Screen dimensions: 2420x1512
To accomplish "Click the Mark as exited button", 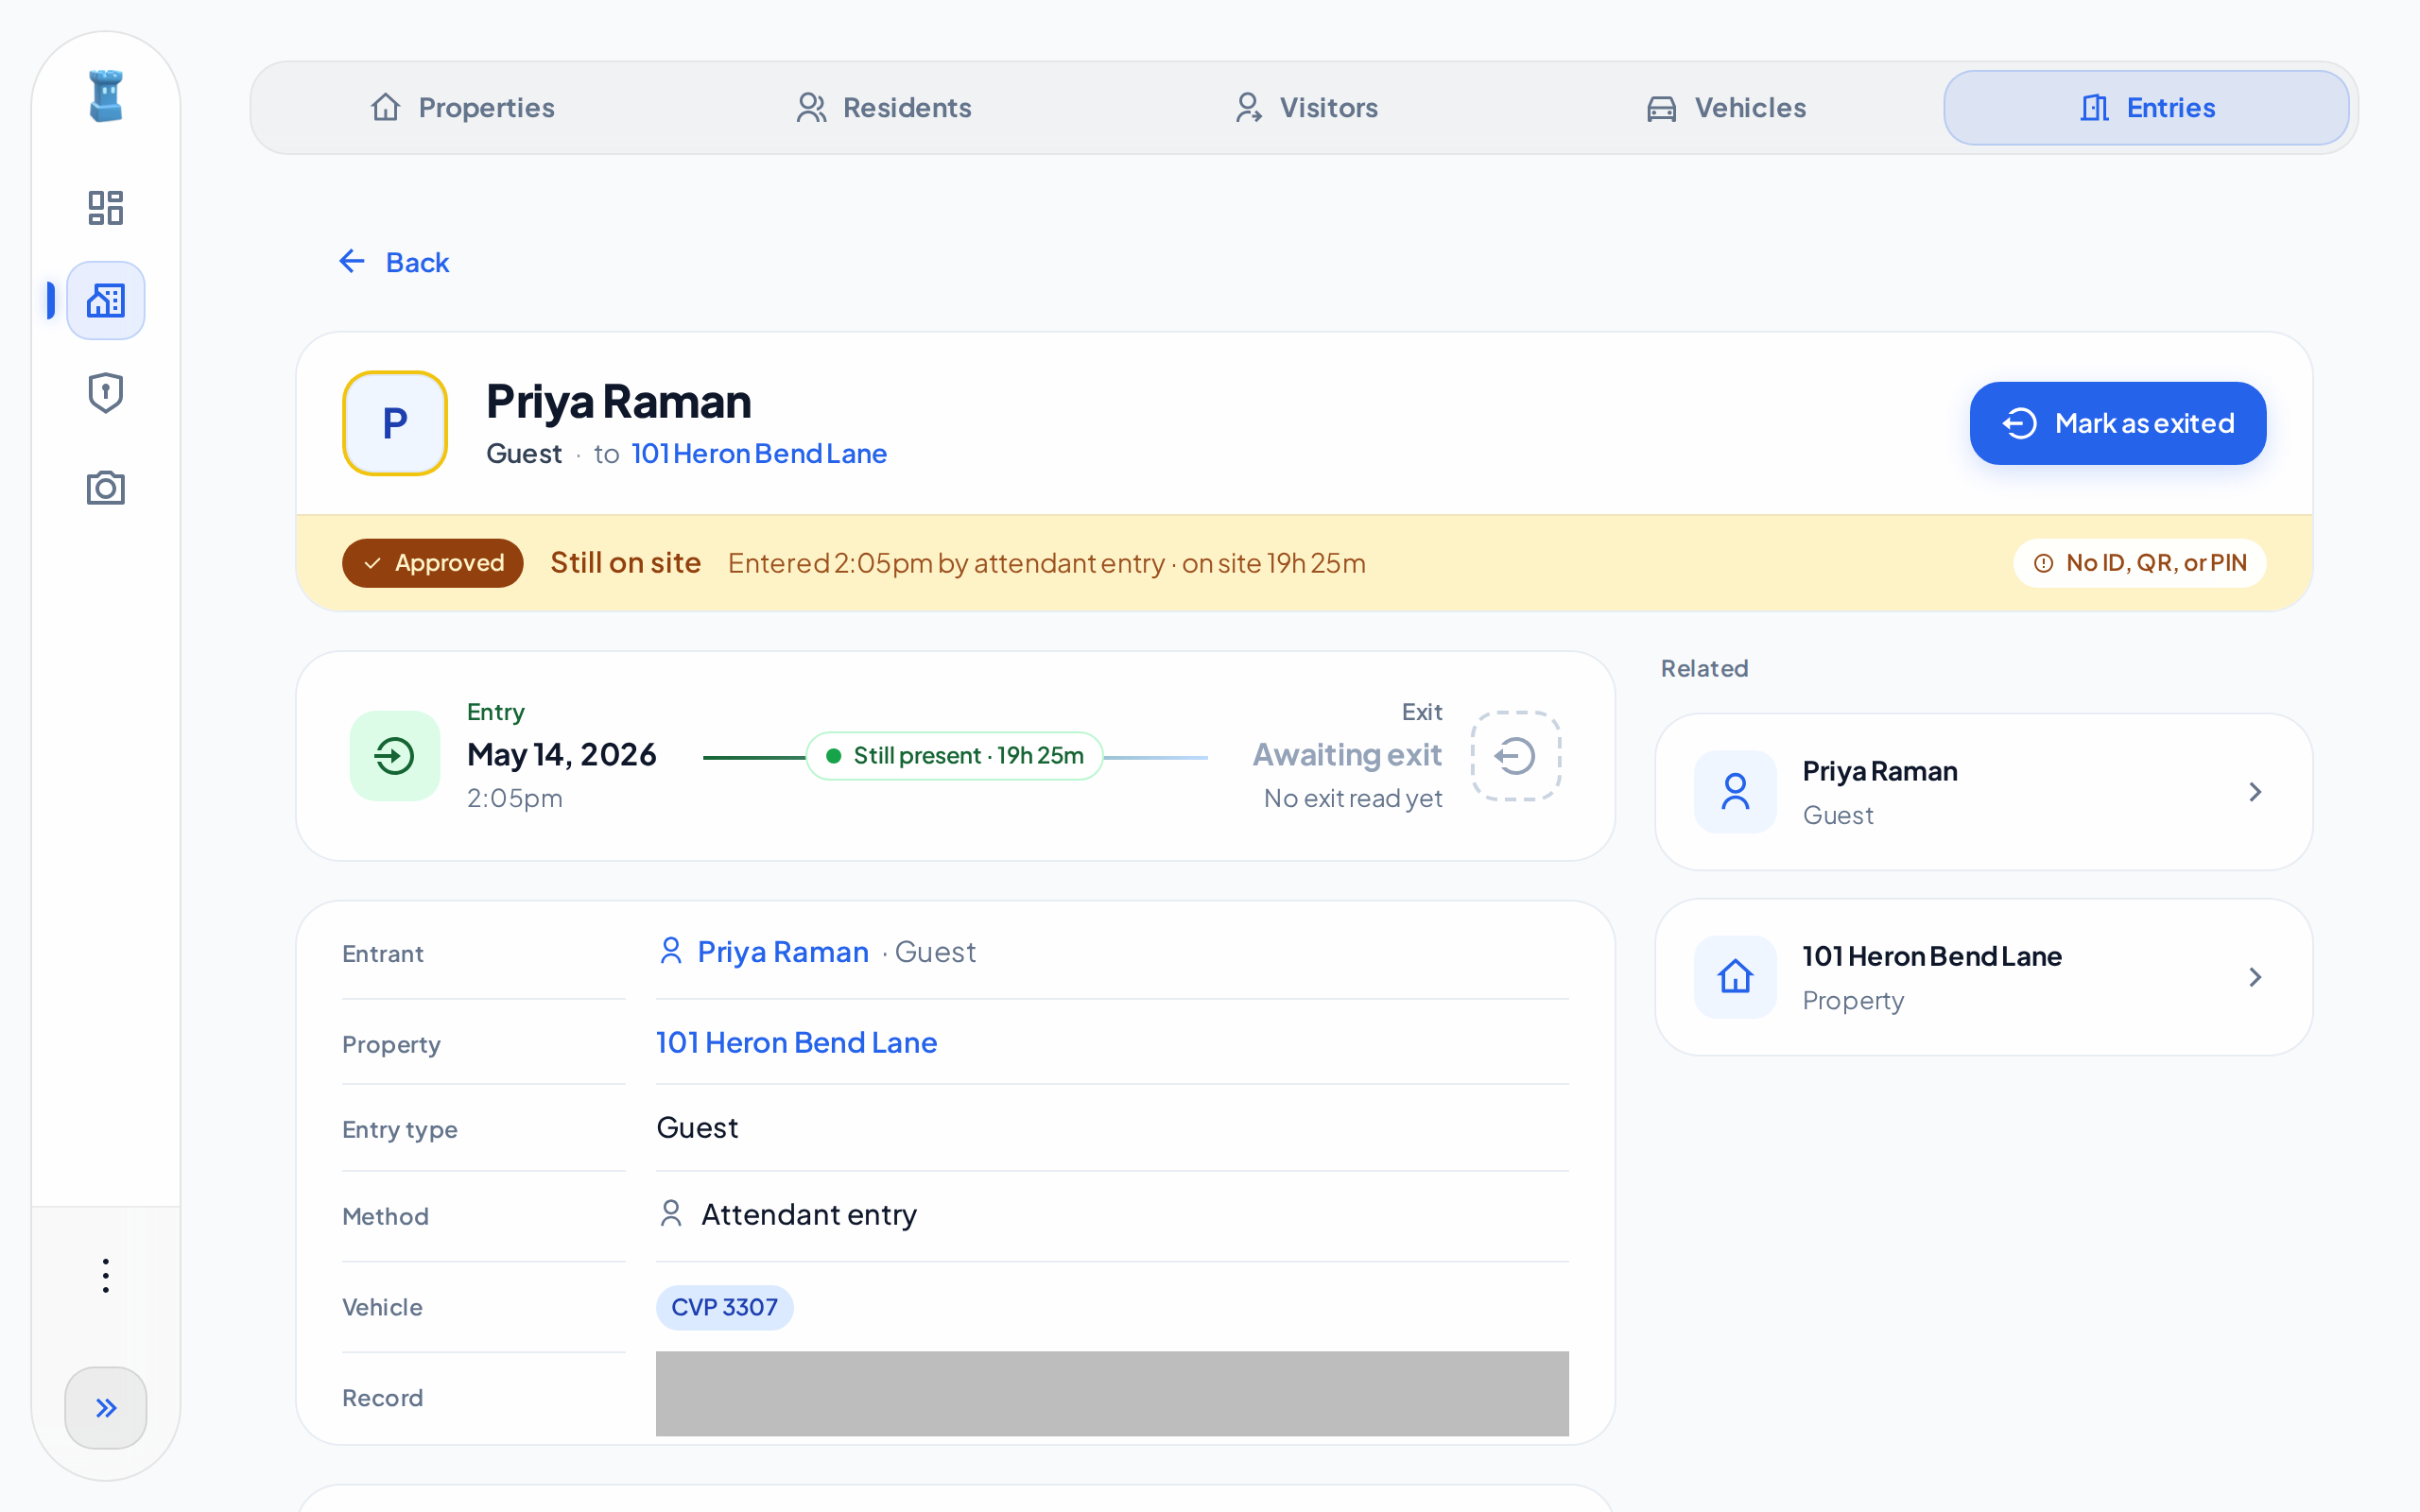I will pos(2117,423).
